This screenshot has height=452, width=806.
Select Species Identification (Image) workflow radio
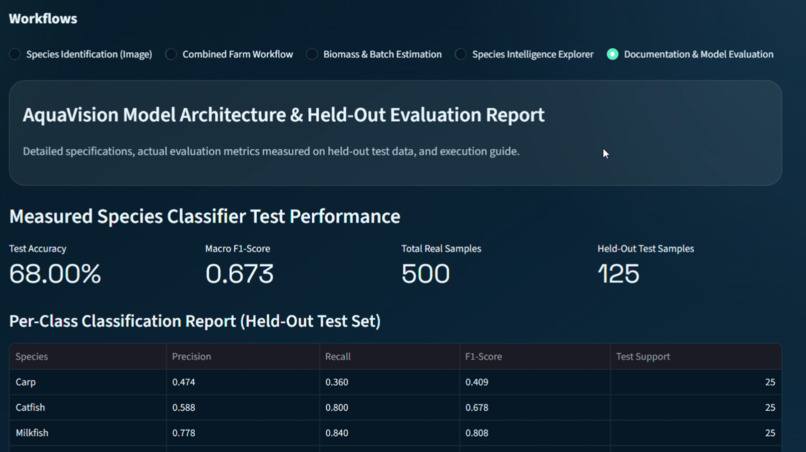[x=15, y=54]
